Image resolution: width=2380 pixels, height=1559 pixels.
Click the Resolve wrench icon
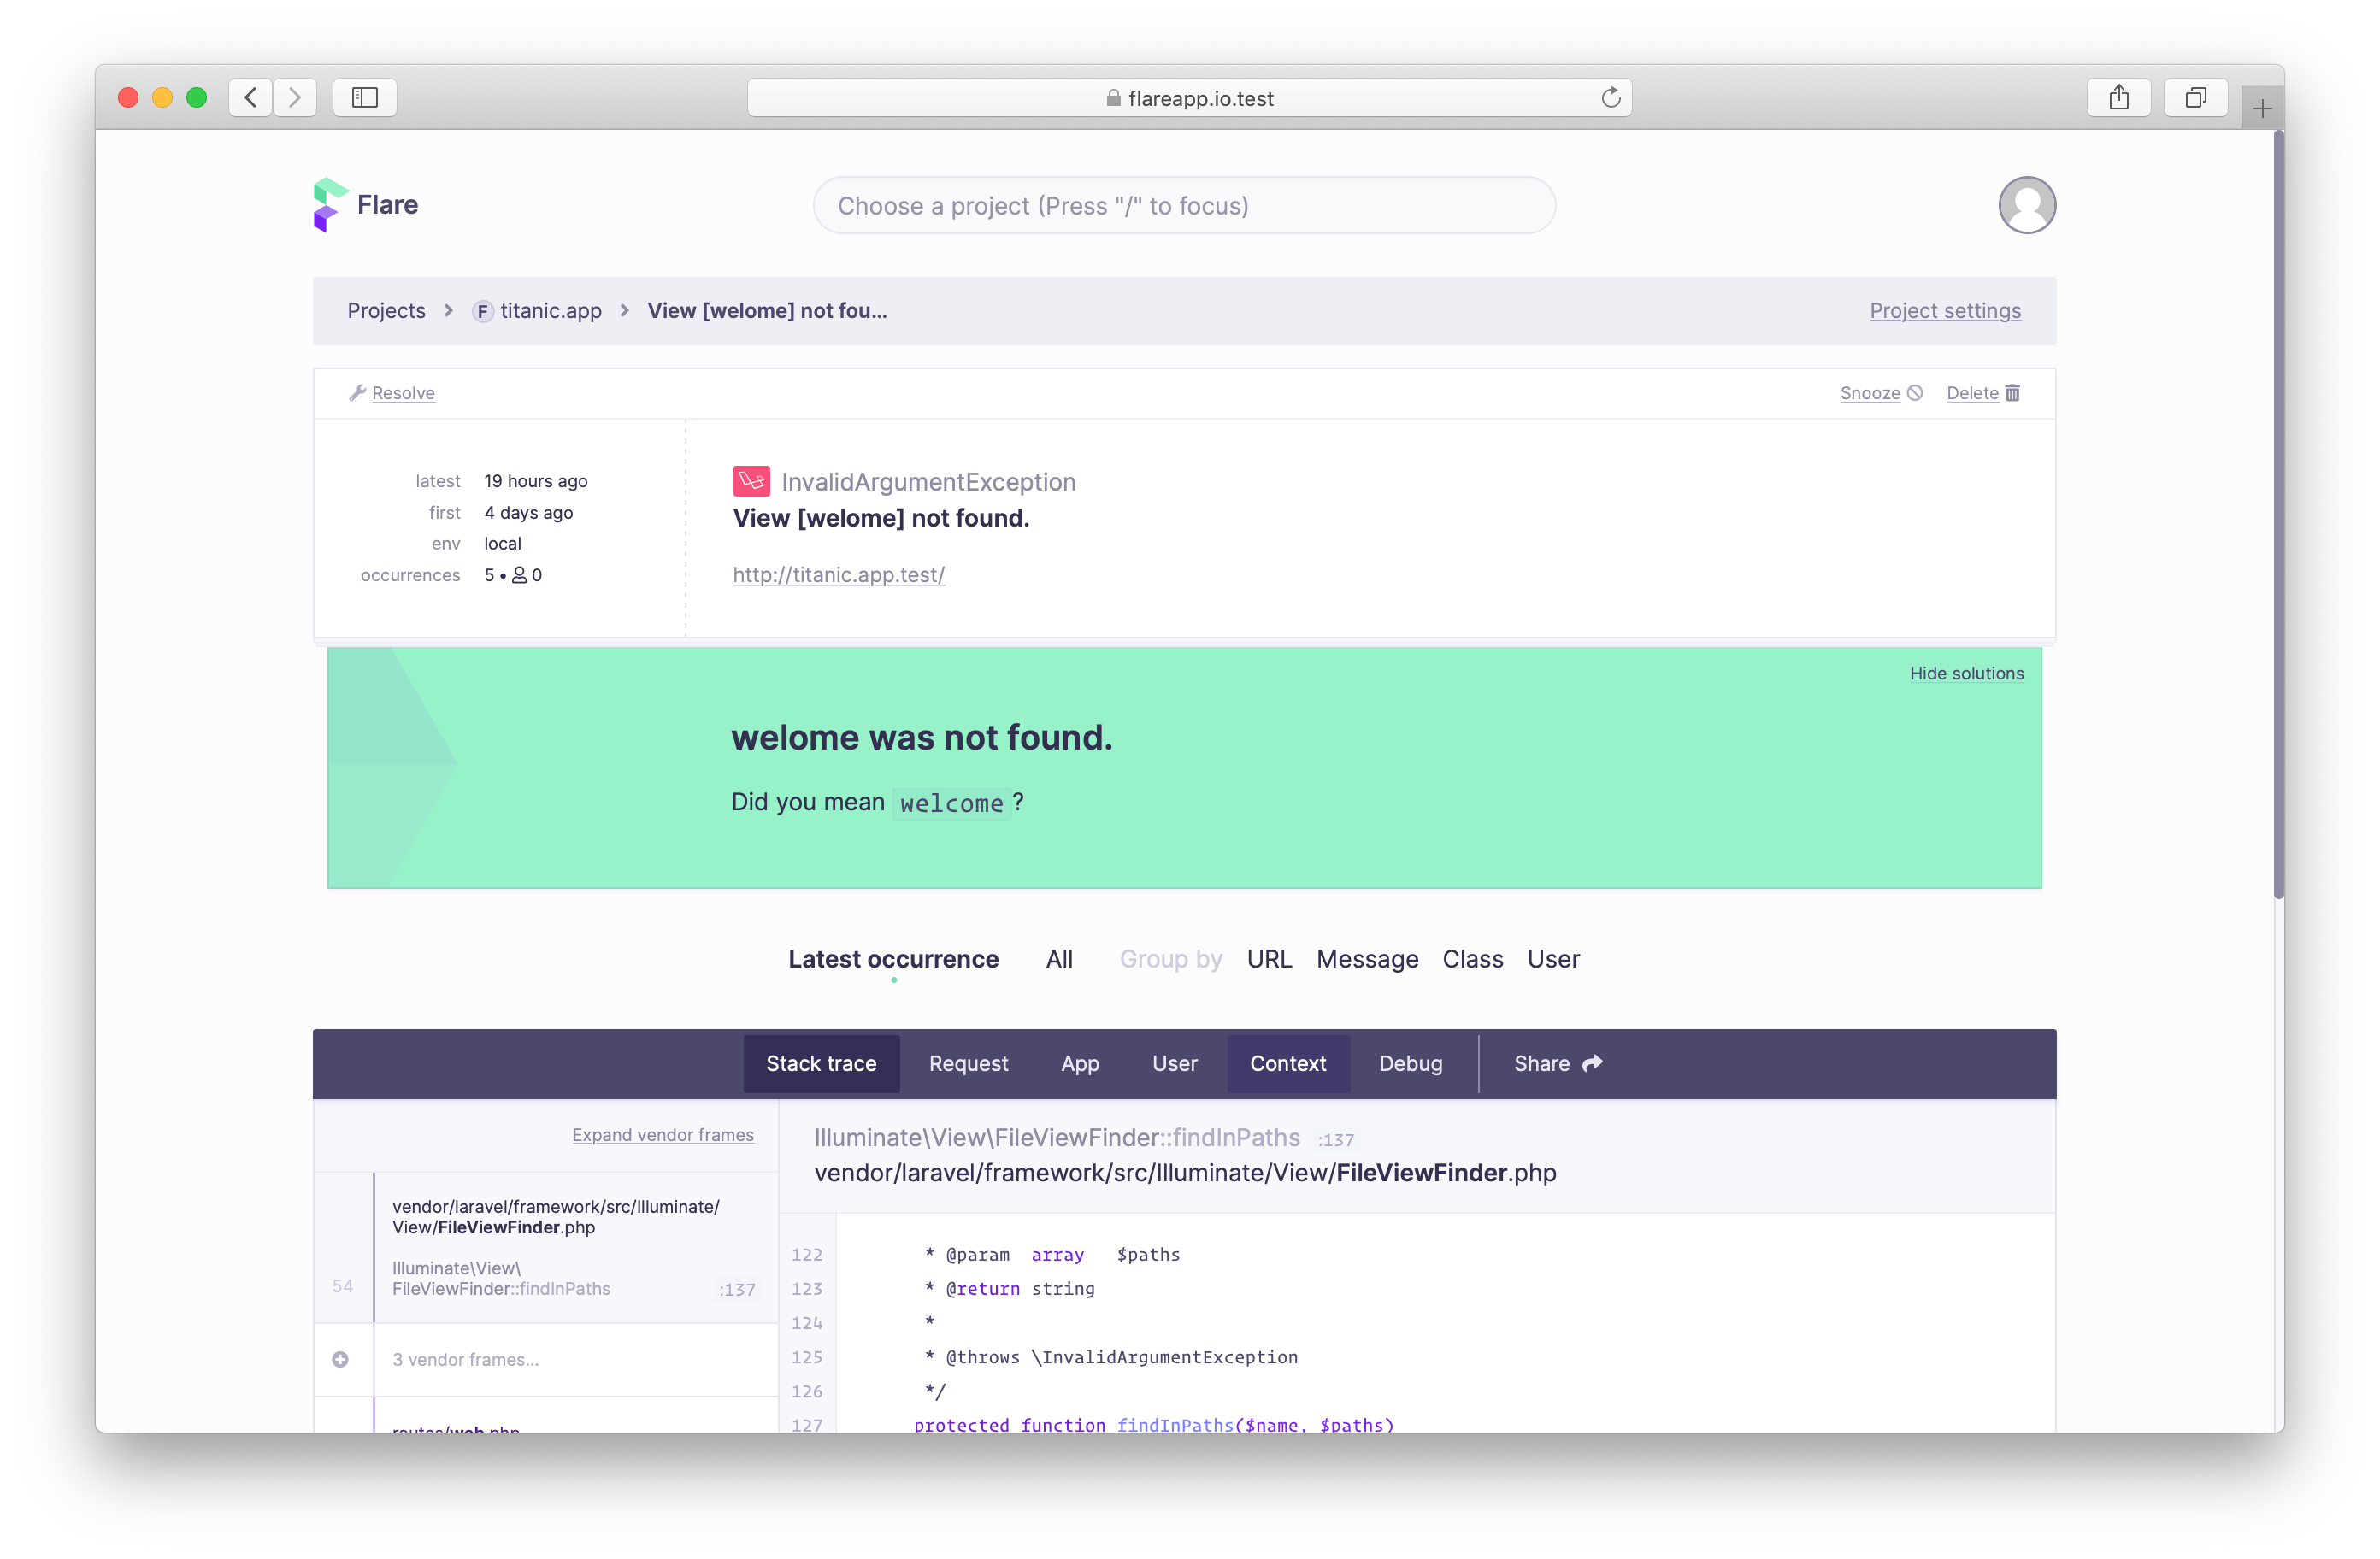click(x=357, y=393)
